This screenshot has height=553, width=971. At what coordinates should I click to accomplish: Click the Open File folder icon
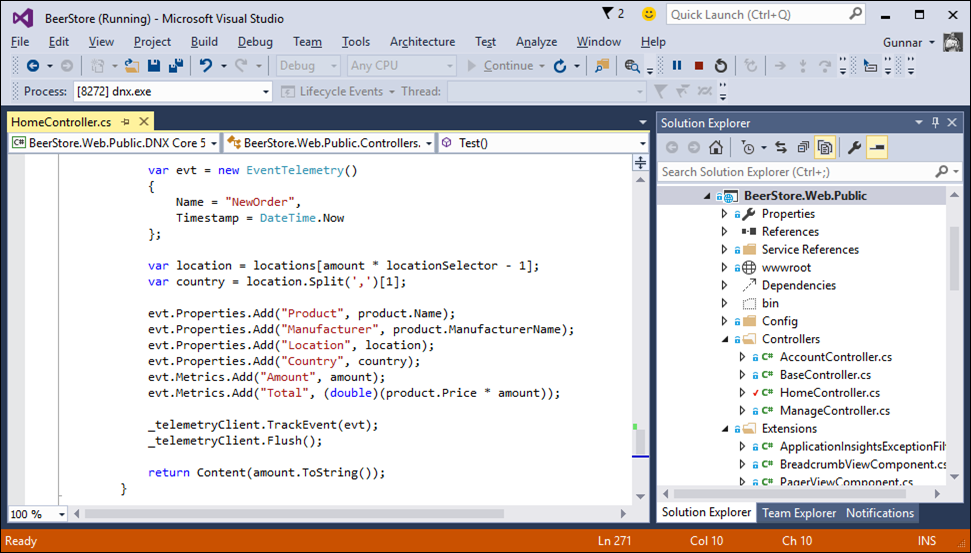131,66
